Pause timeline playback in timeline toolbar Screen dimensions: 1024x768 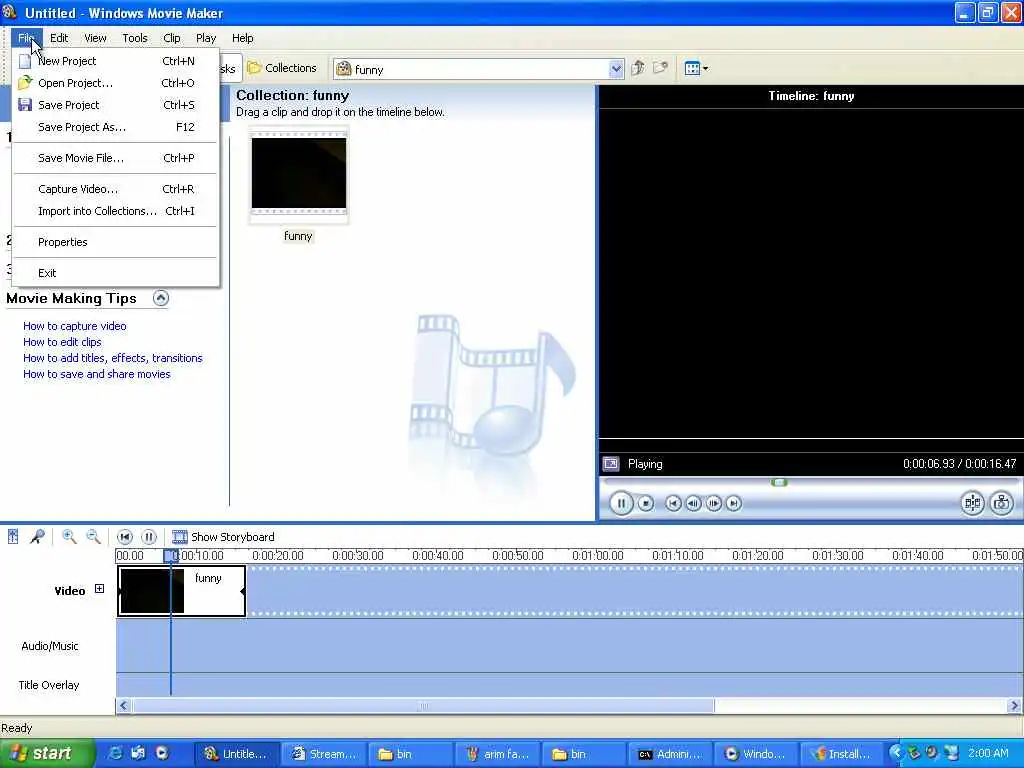pos(149,537)
